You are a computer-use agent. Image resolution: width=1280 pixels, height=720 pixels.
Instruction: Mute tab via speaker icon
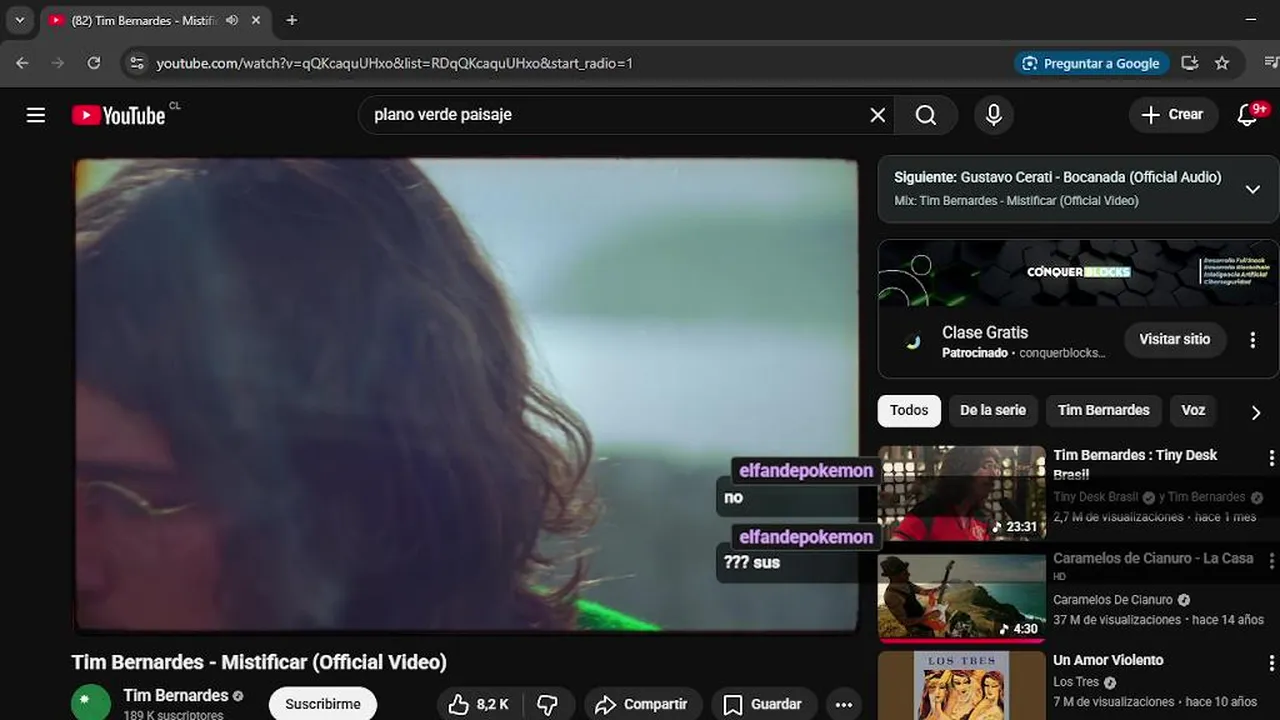click(232, 20)
